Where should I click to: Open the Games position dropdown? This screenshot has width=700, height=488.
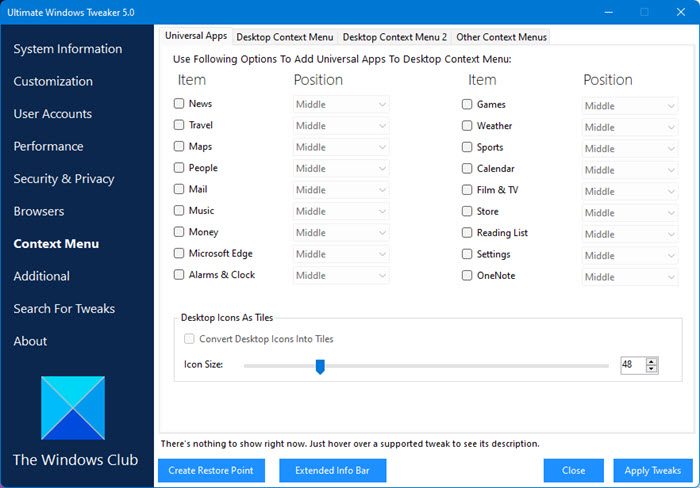630,106
